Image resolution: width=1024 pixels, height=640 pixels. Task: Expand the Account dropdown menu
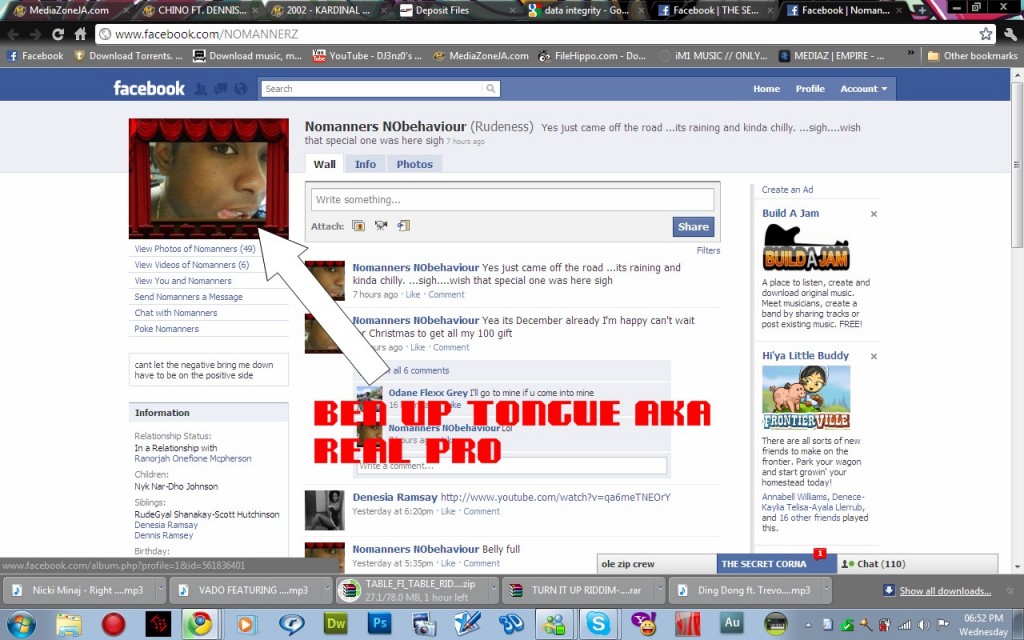tap(863, 89)
